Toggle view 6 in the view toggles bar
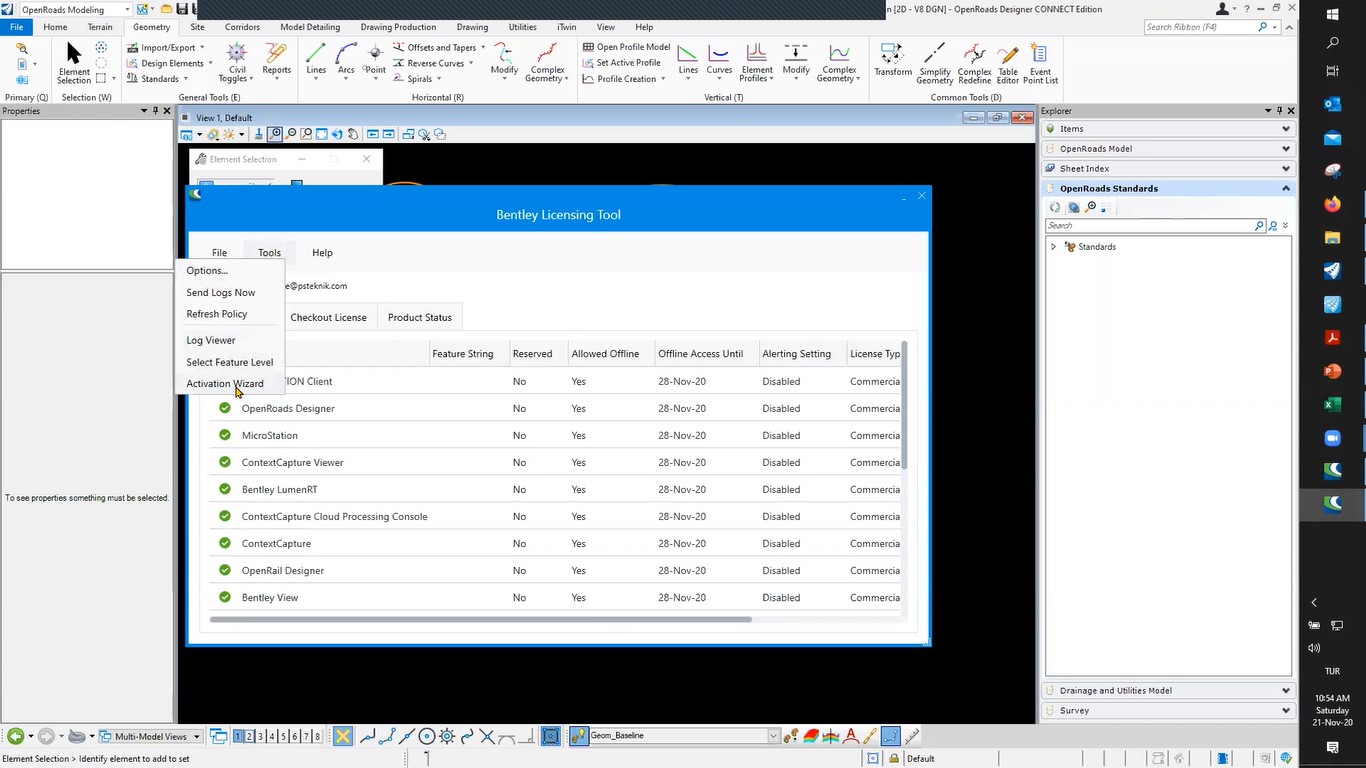The width and height of the screenshot is (1366, 768). [295, 736]
